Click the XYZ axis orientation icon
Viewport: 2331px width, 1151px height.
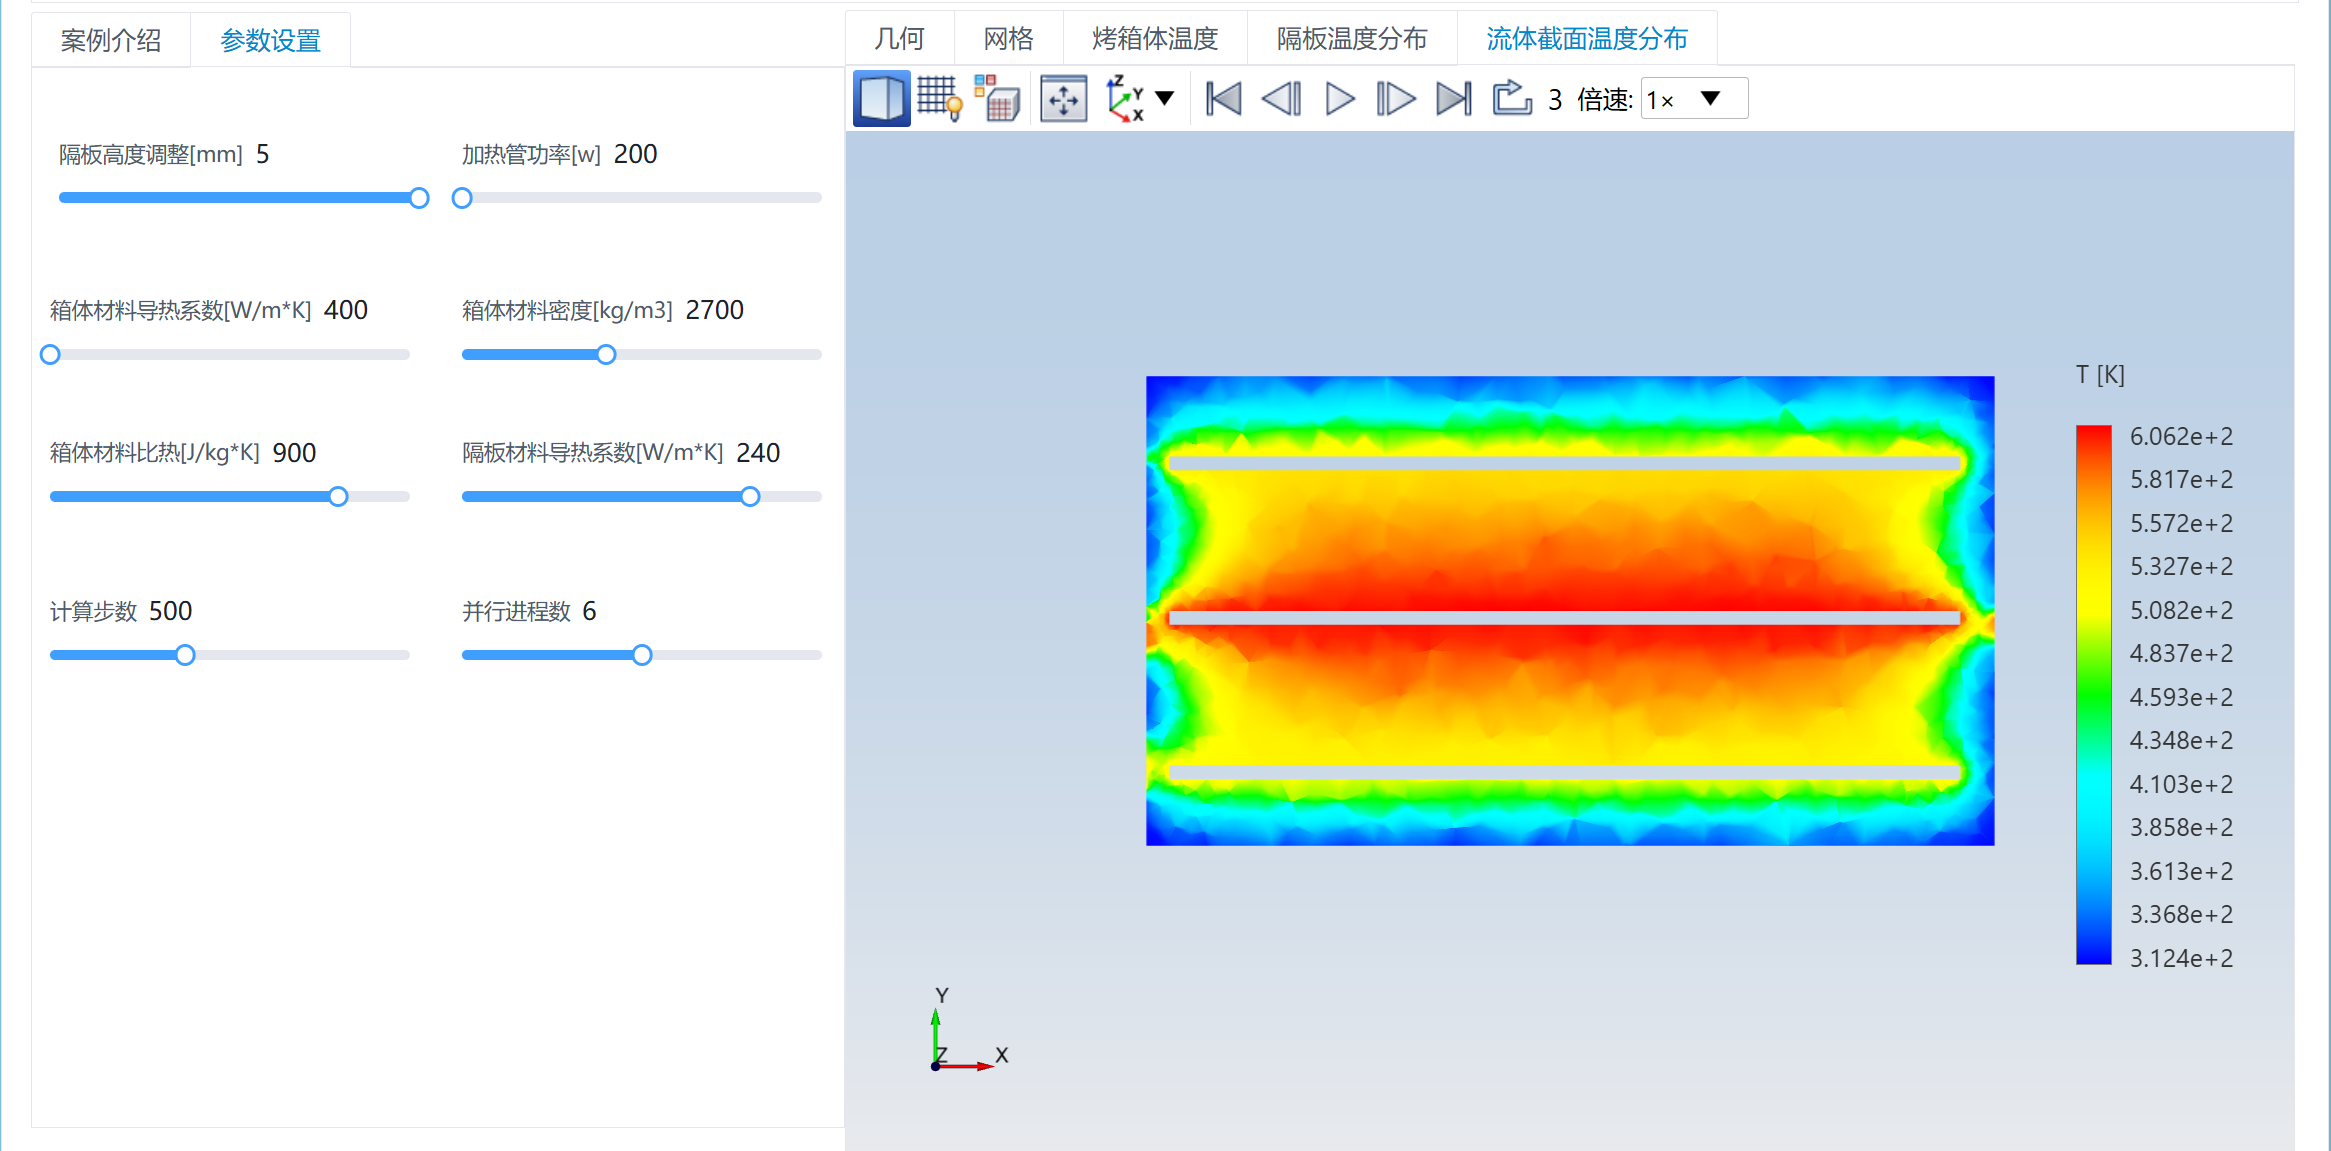coord(1125,99)
